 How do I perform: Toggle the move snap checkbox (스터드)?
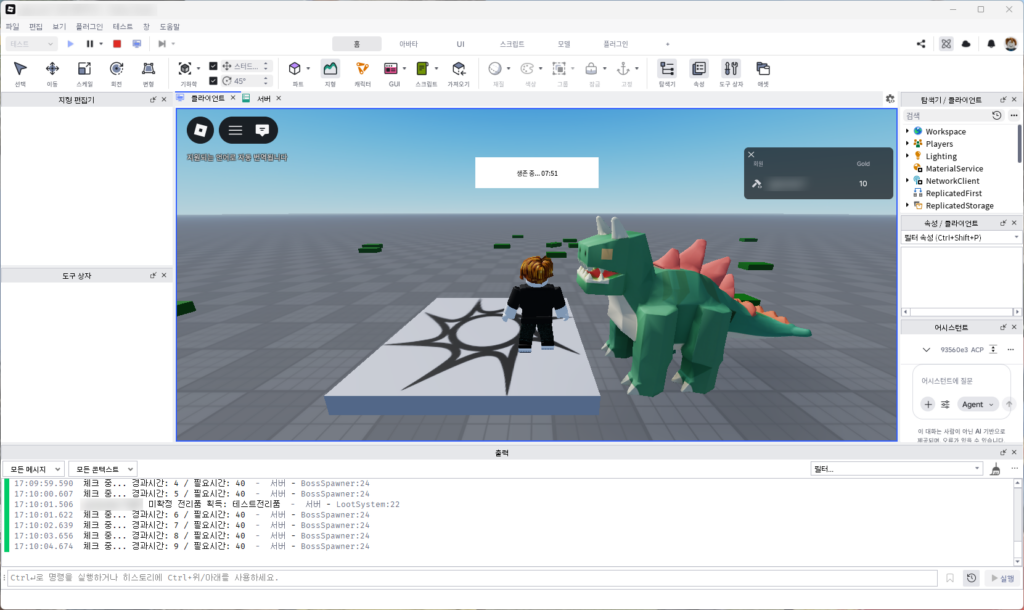[213, 66]
